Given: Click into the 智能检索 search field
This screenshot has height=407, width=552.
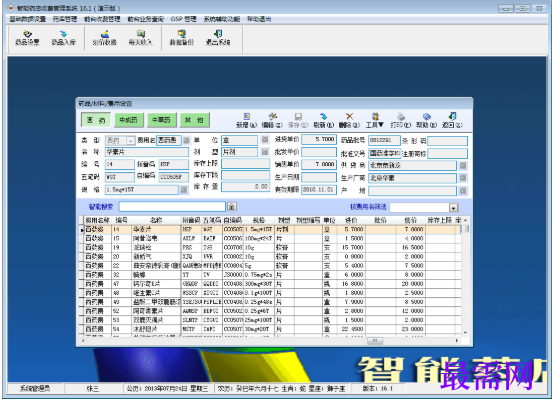Looking at the screenshot, I should click(x=172, y=206).
